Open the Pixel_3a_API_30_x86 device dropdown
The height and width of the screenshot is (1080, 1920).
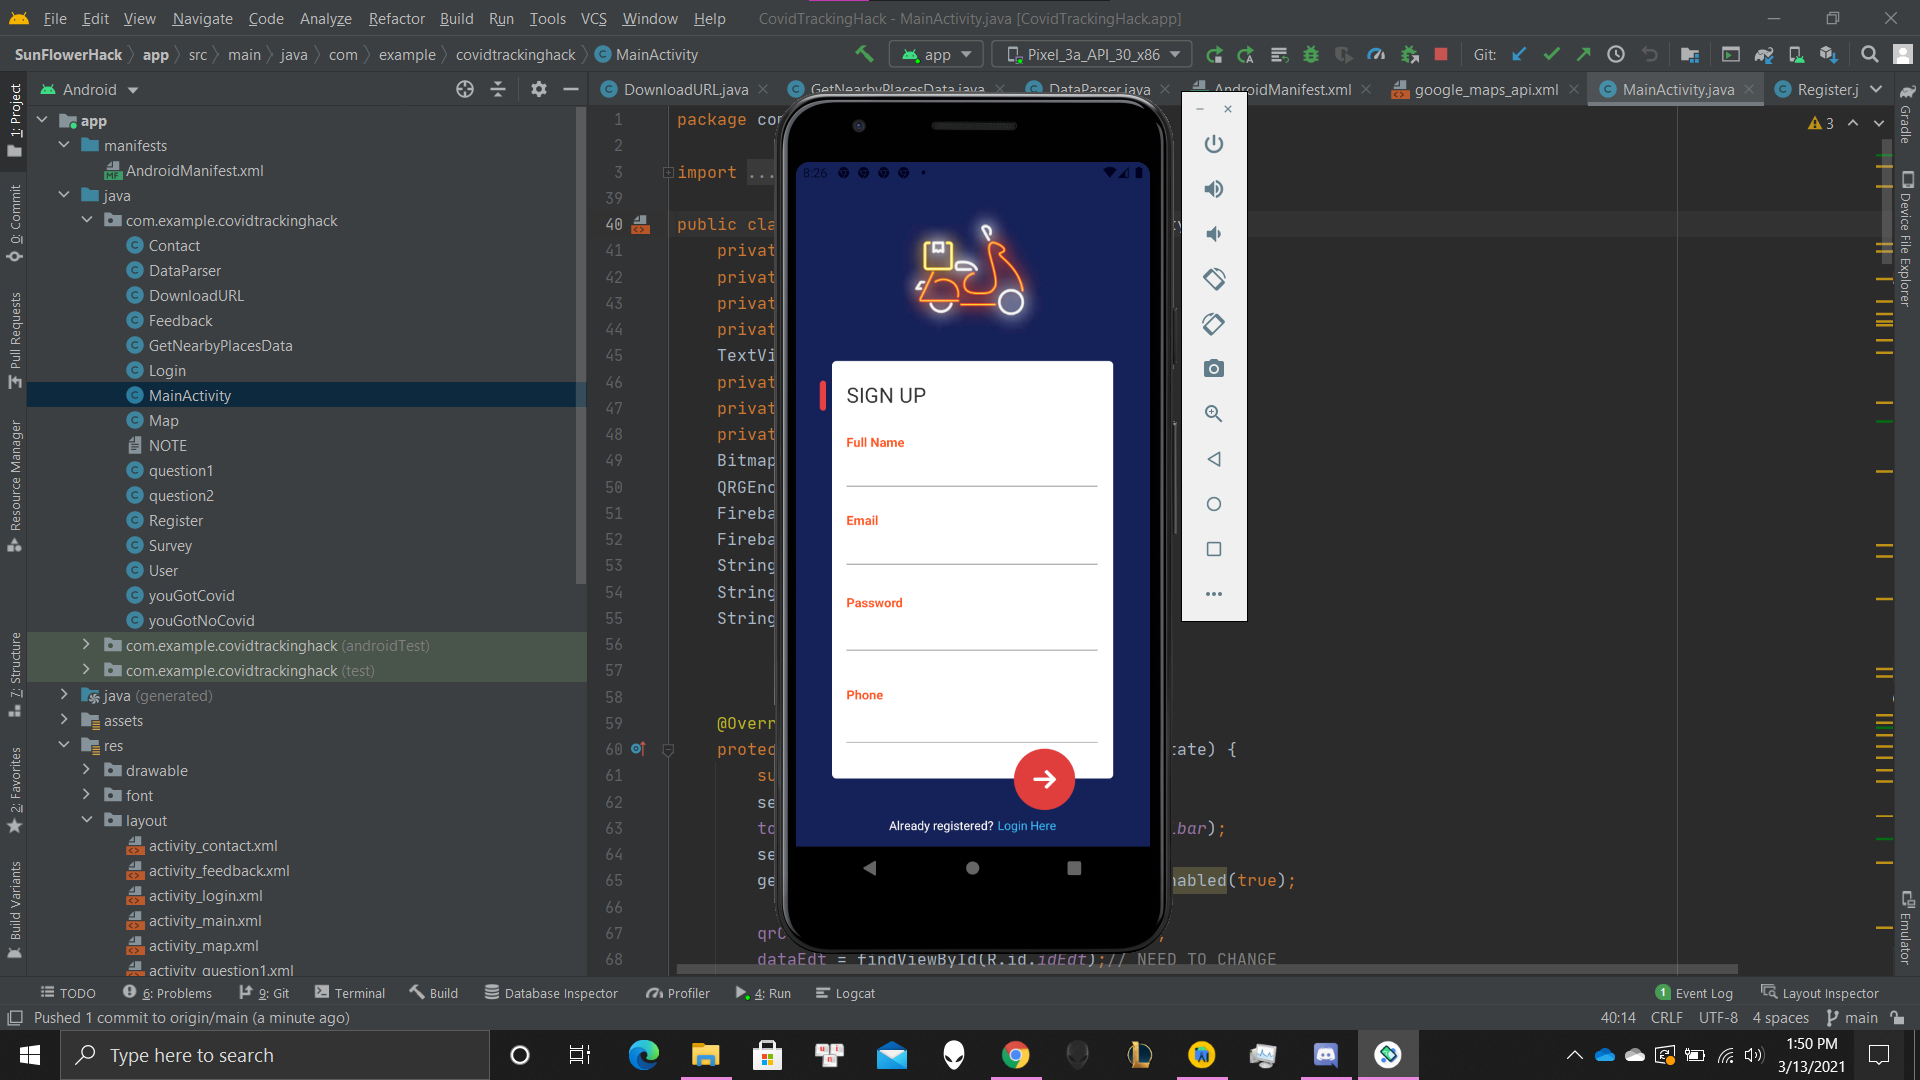1094,54
